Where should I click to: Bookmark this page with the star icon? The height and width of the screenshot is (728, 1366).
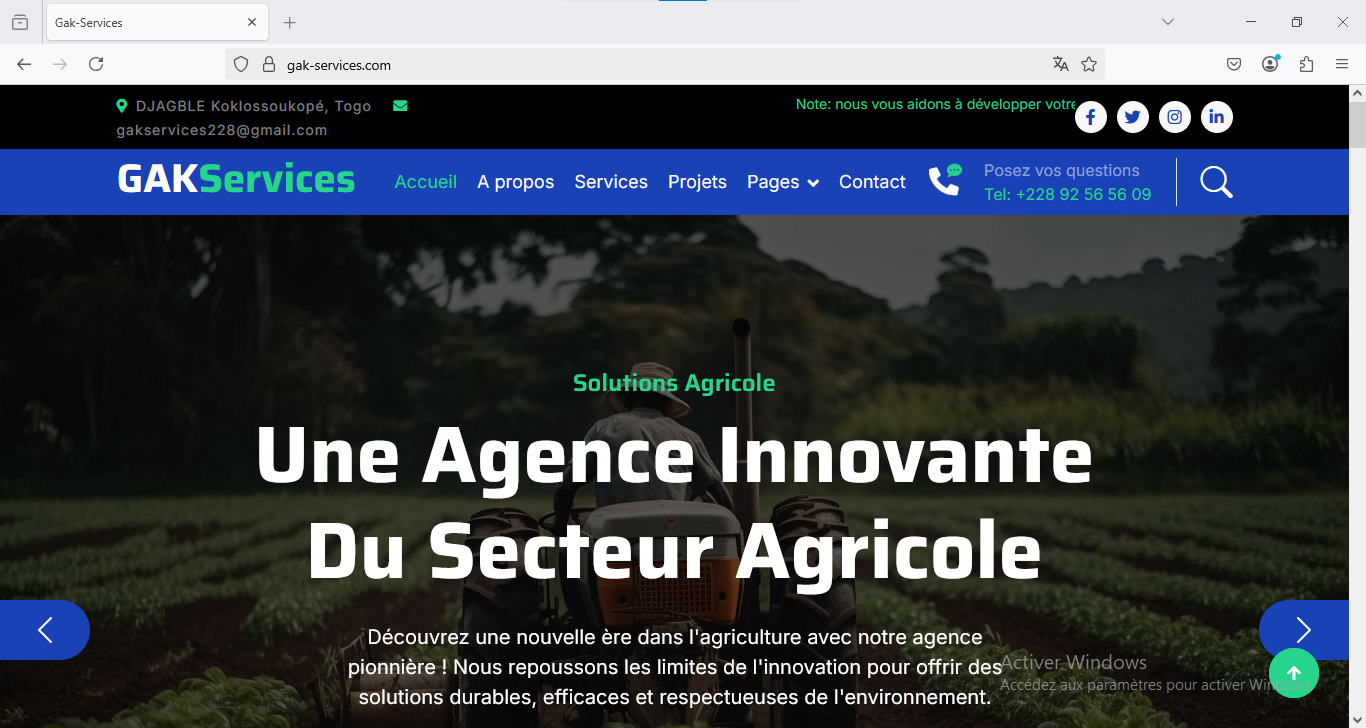[1089, 64]
